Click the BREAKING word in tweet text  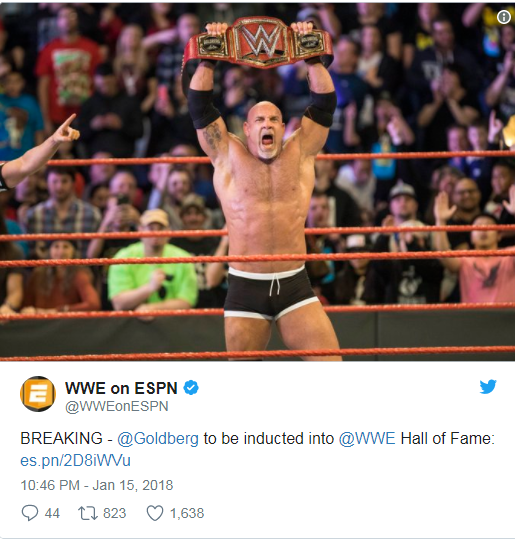tap(62, 439)
